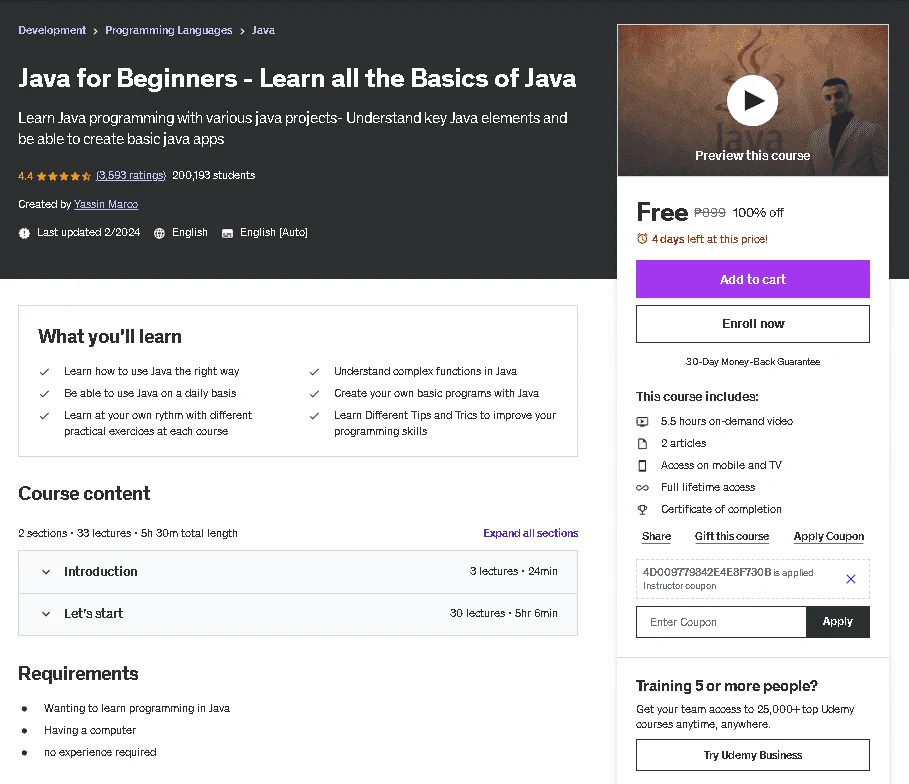The width and height of the screenshot is (909, 784).
Task: Click the Enroll now button
Action: (x=752, y=324)
